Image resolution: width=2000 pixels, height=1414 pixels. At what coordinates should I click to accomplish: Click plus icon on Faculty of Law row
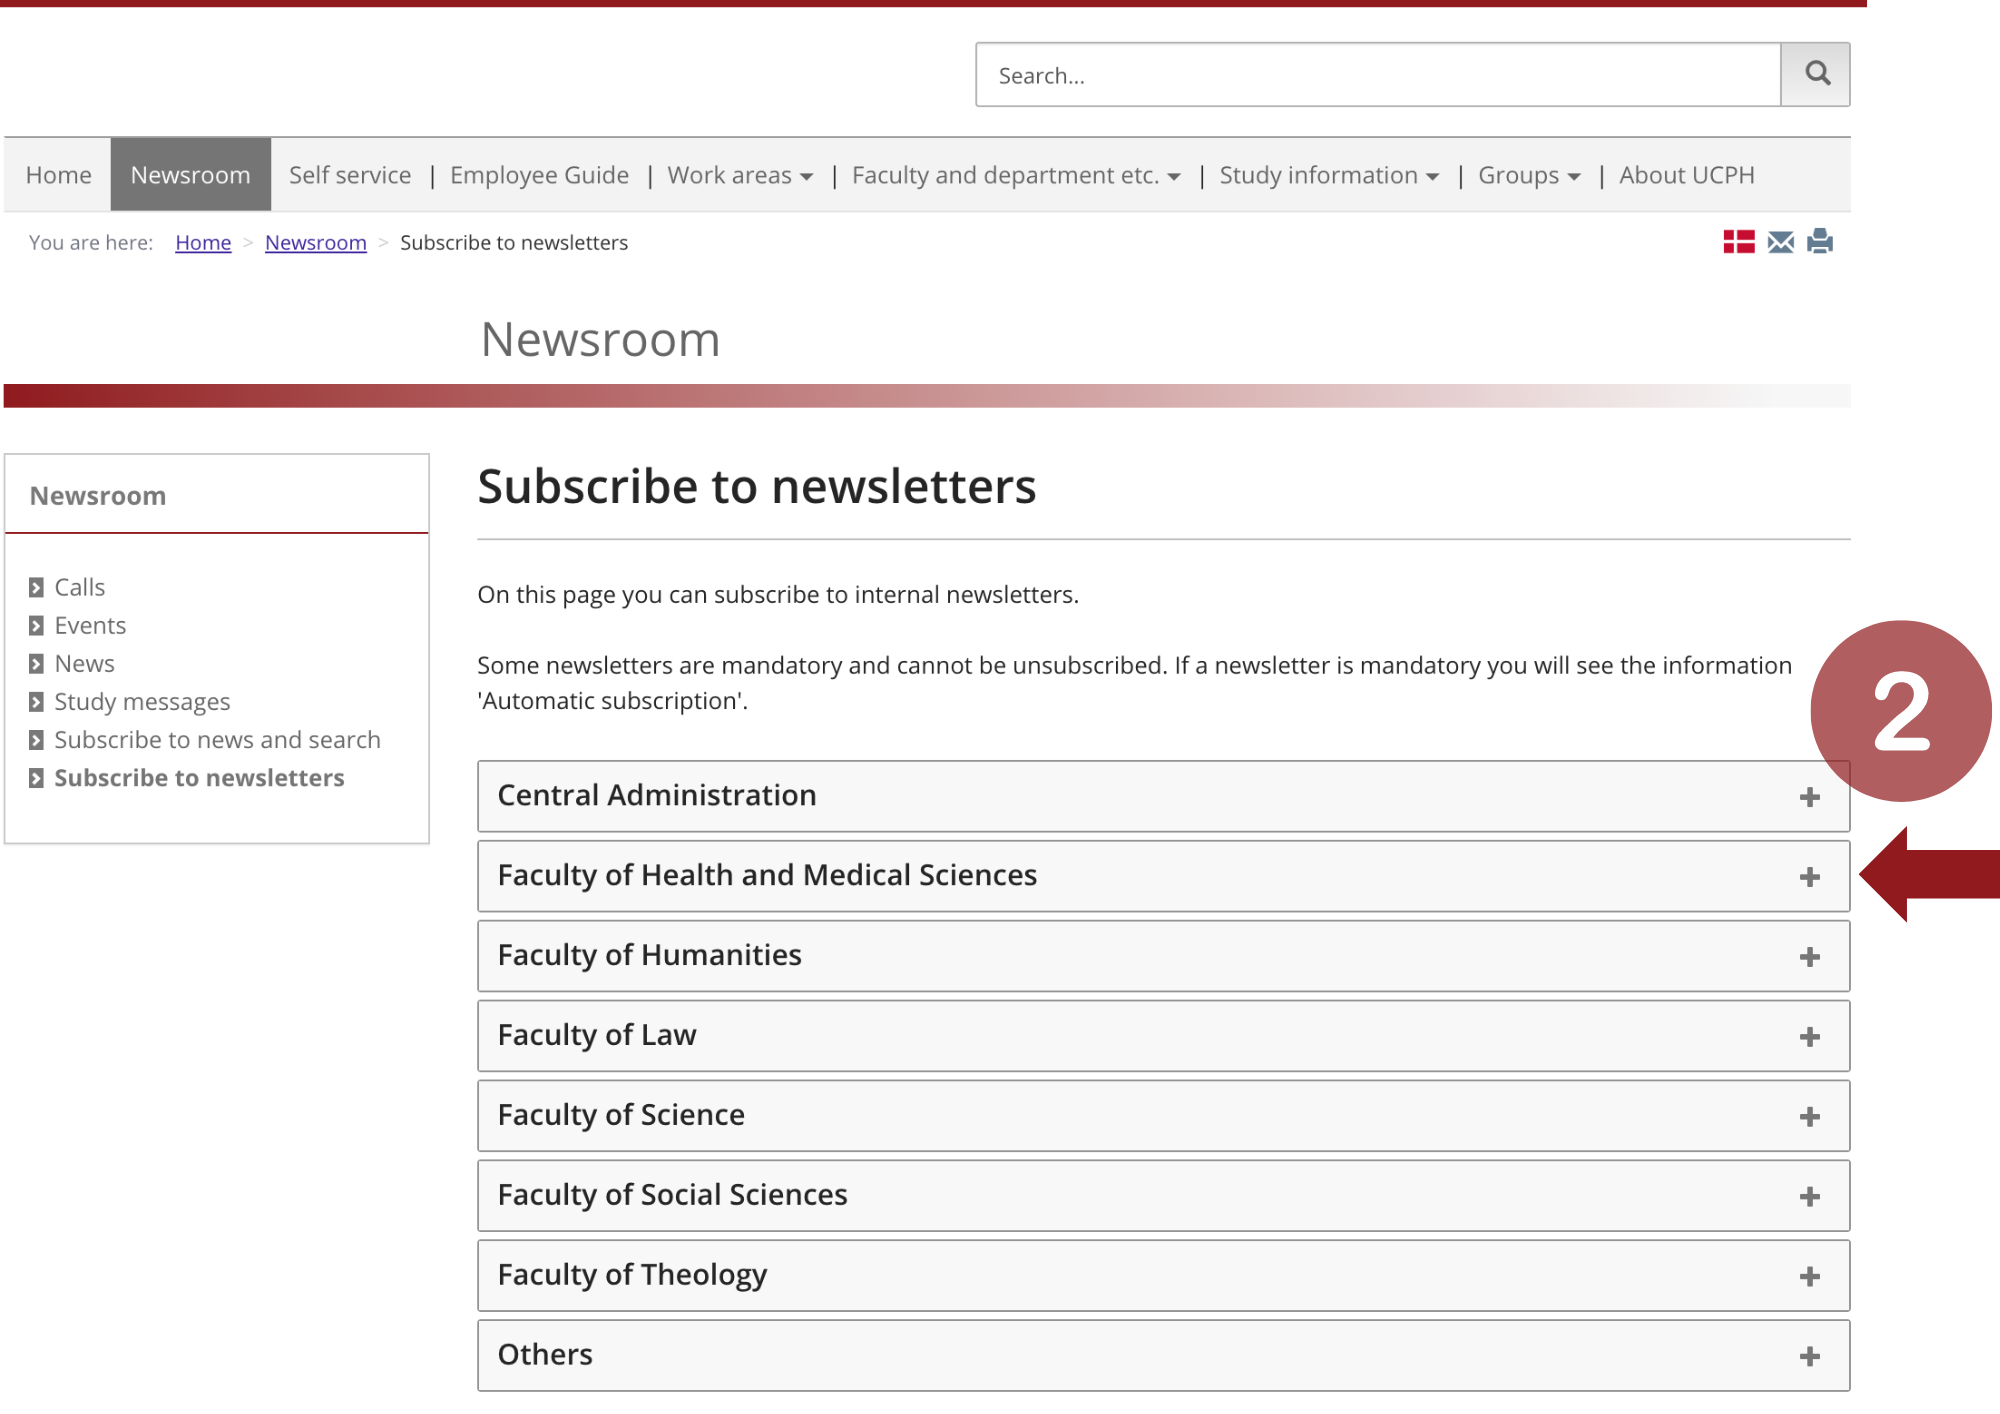pyautogui.click(x=1809, y=1037)
